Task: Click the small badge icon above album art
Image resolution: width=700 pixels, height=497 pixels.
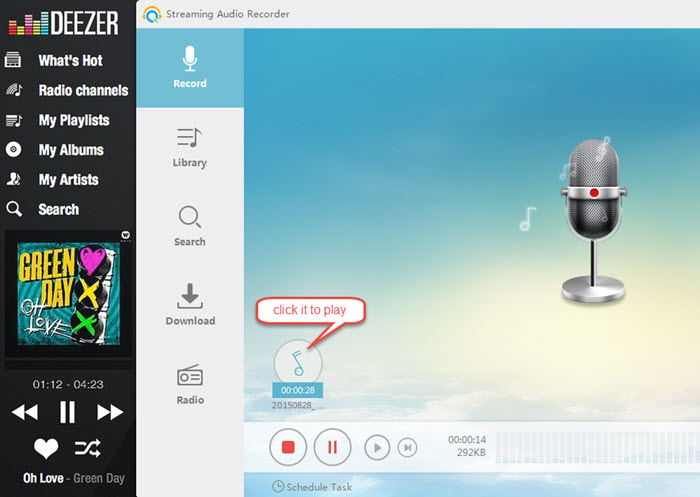Action: click(x=126, y=235)
